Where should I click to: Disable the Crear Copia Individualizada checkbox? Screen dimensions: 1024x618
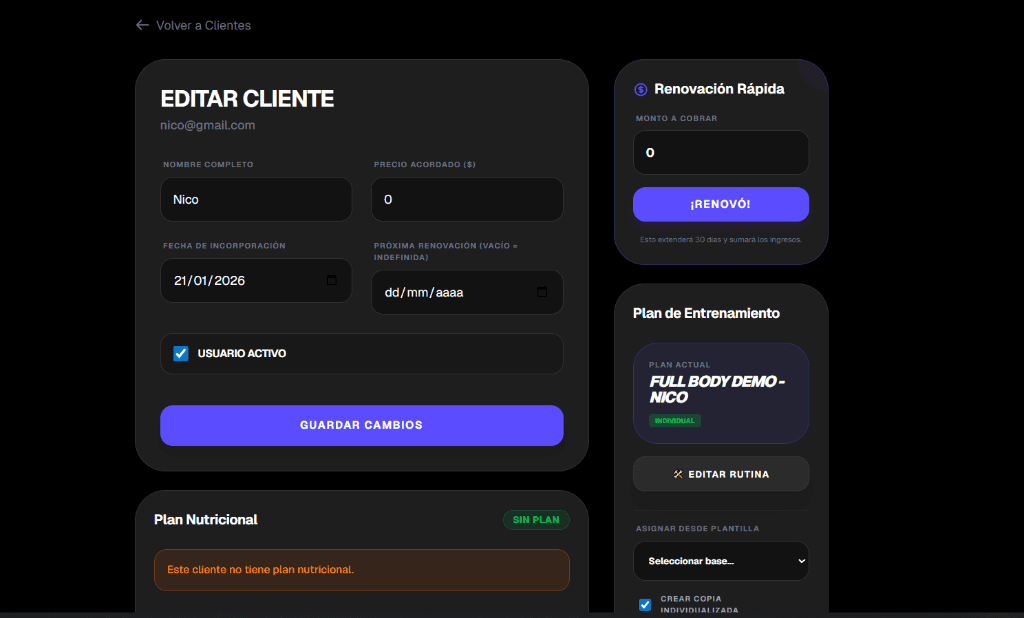tap(644, 604)
